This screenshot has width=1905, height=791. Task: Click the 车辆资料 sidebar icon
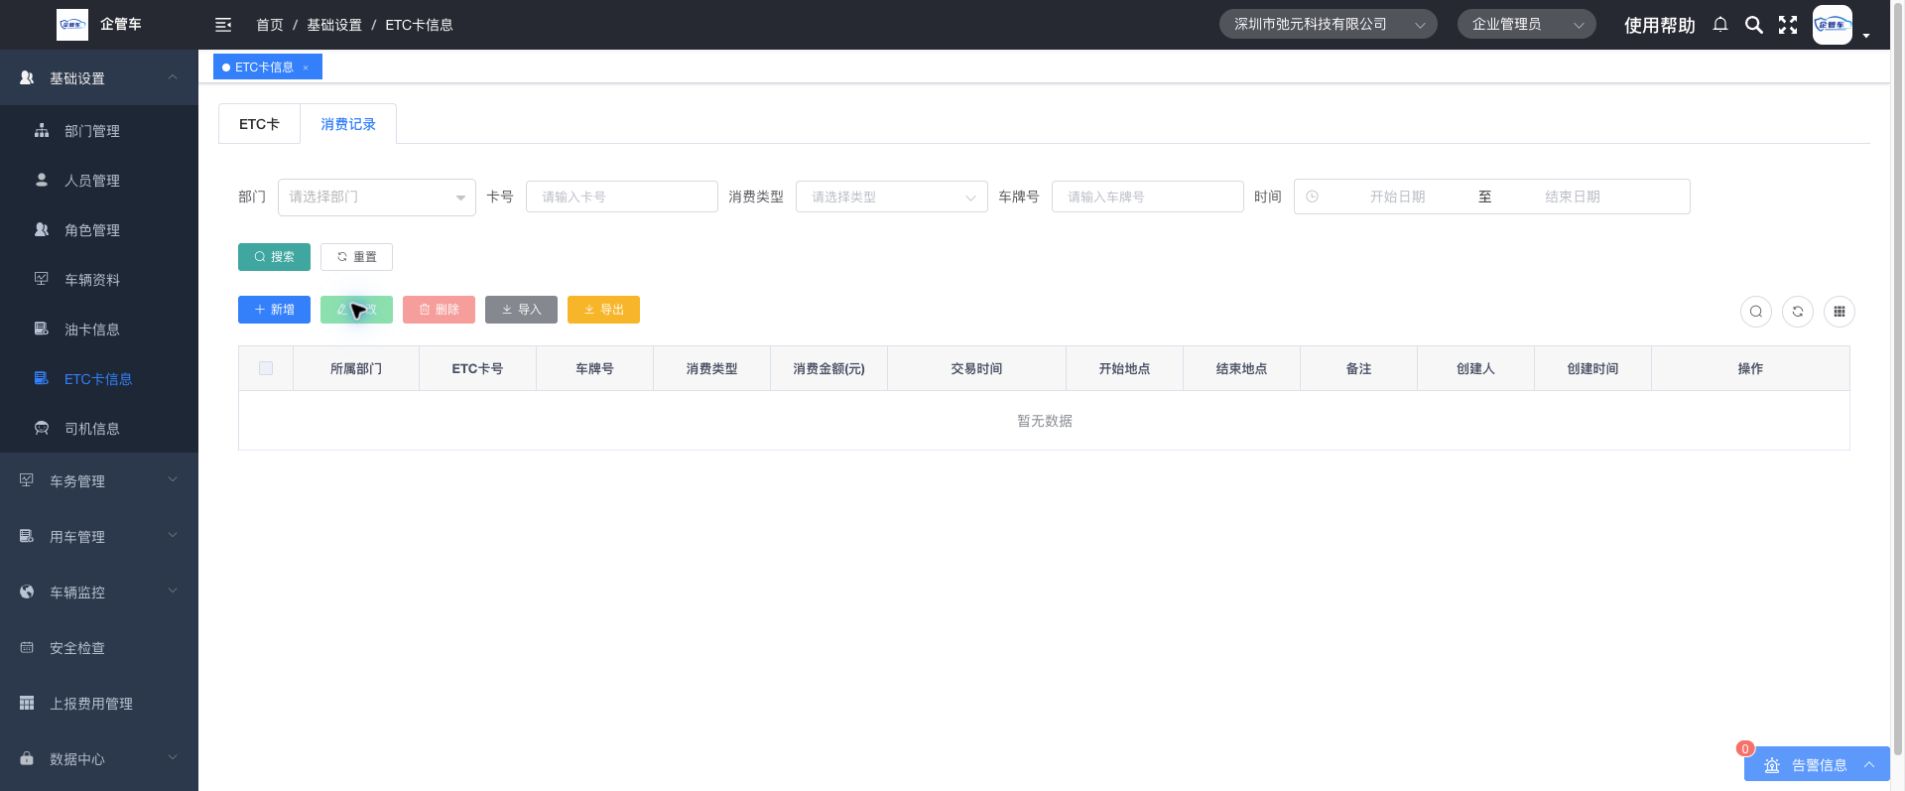click(42, 279)
